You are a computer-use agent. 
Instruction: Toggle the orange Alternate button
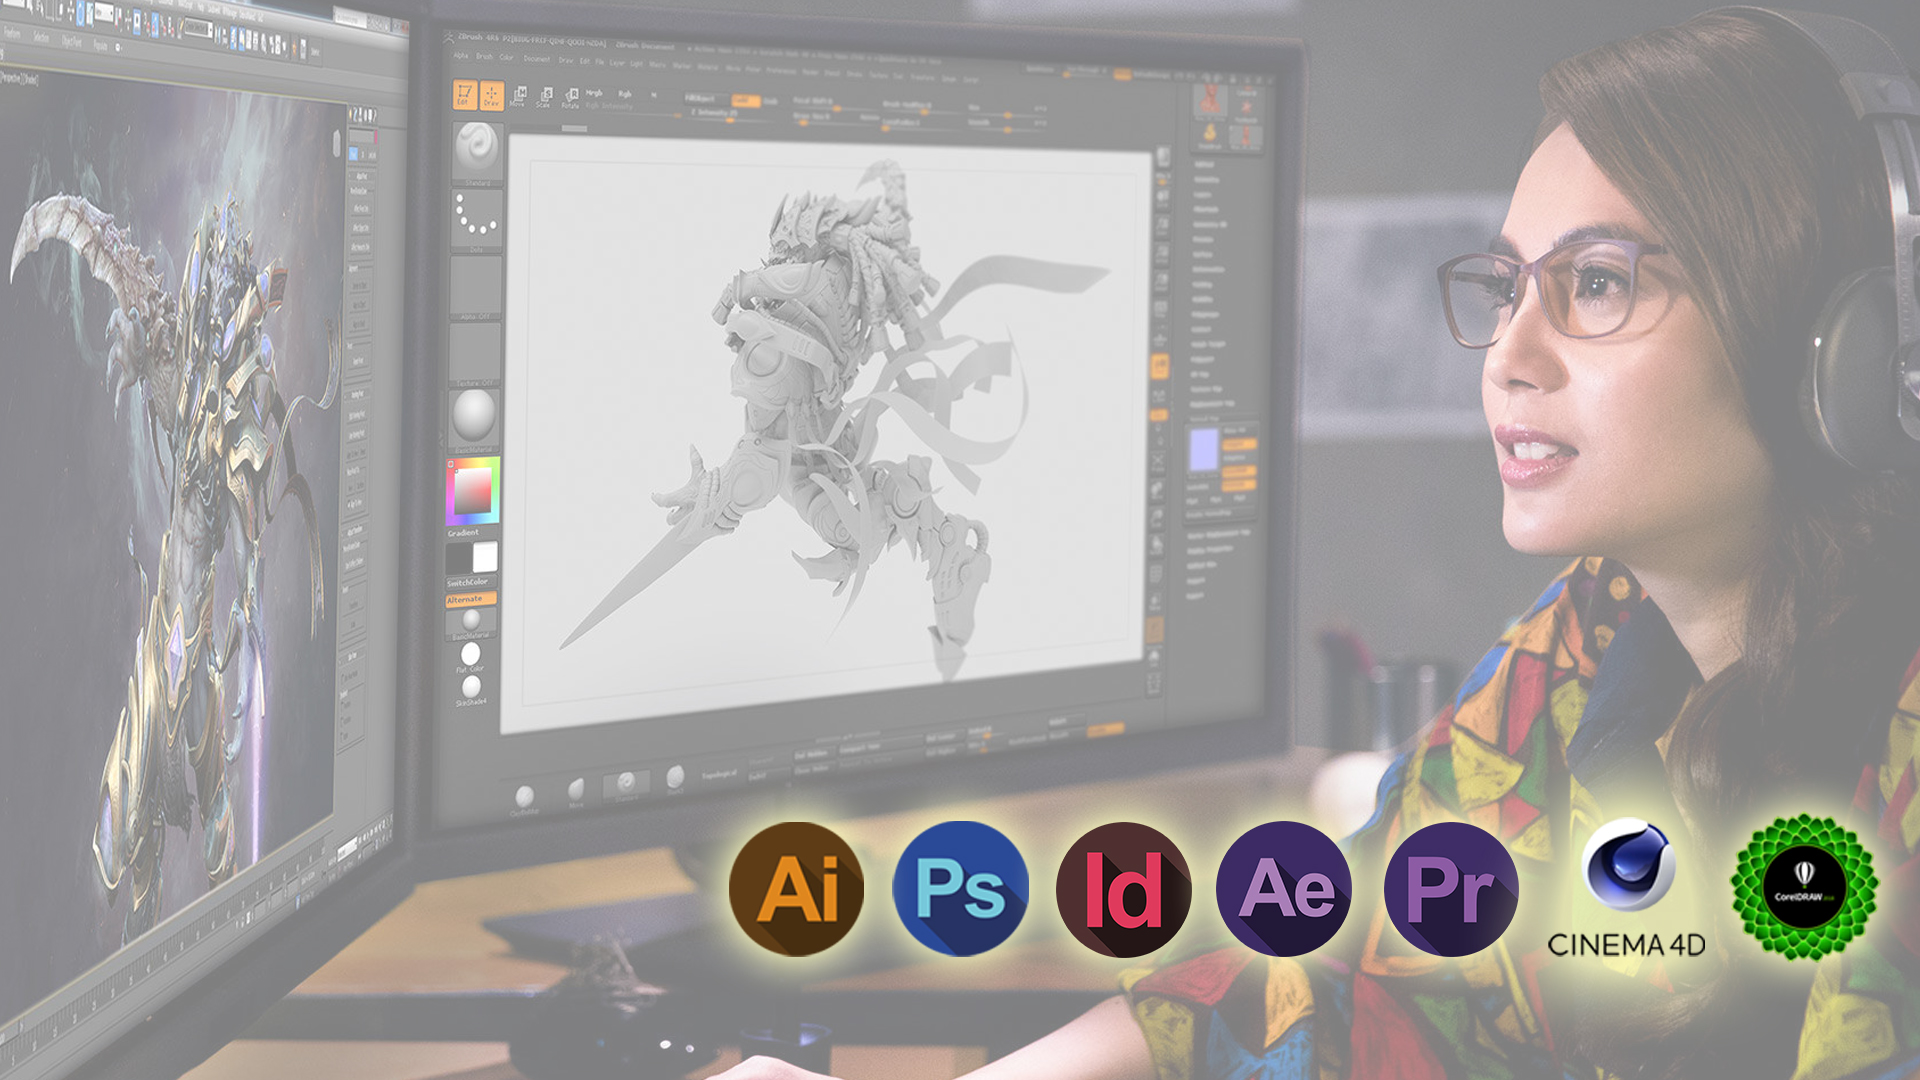tap(470, 599)
